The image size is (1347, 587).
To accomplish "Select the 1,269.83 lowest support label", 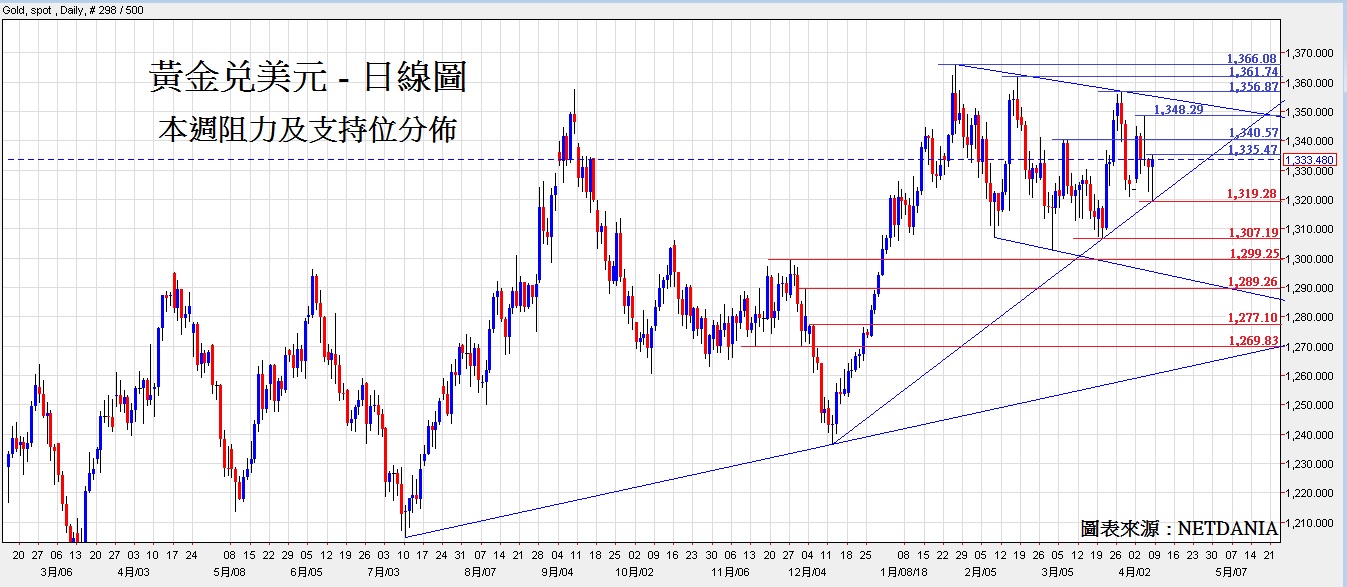I will coord(1252,341).
